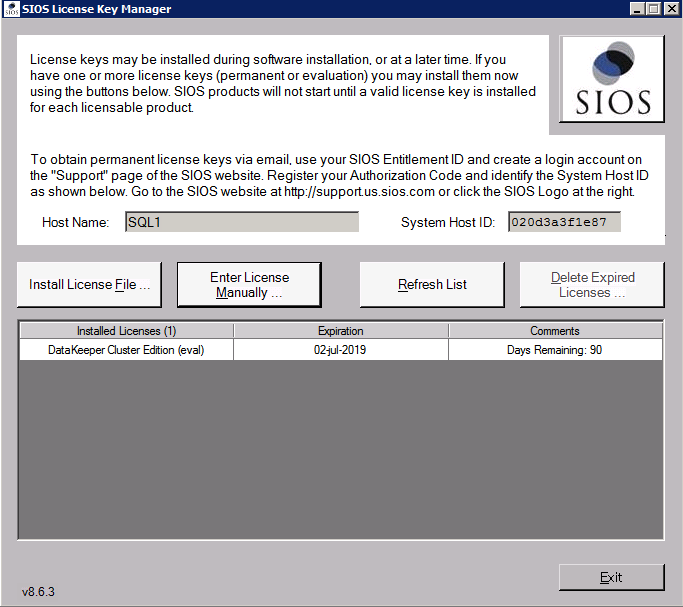The width and height of the screenshot is (683, 607).
Task: Open Enter License Manually dialog
Action: [x=249, y=285]
